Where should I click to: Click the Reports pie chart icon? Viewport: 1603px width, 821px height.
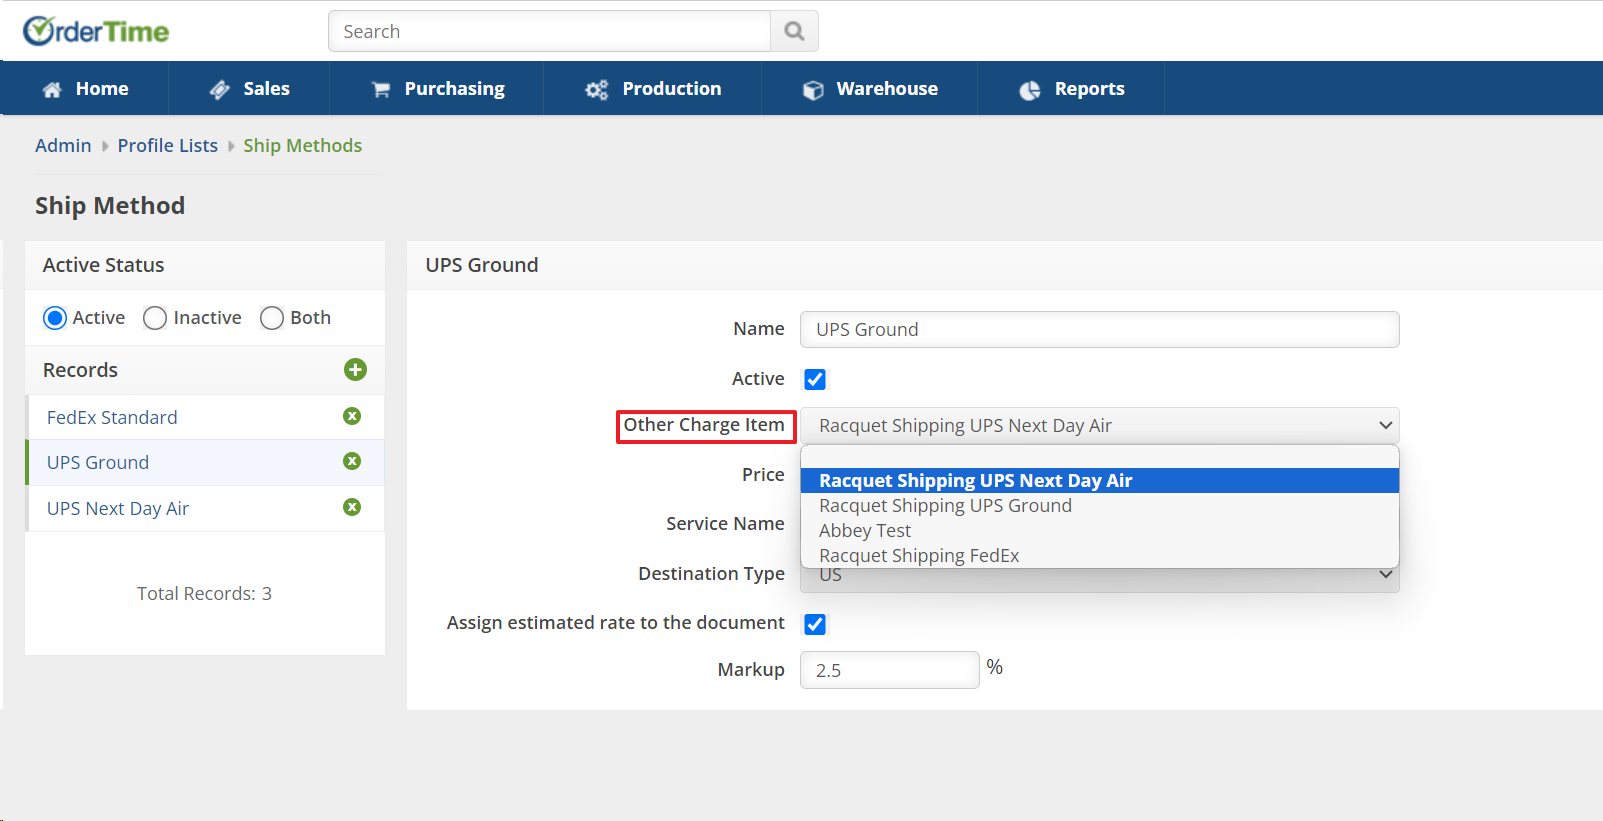point(1029,90)
